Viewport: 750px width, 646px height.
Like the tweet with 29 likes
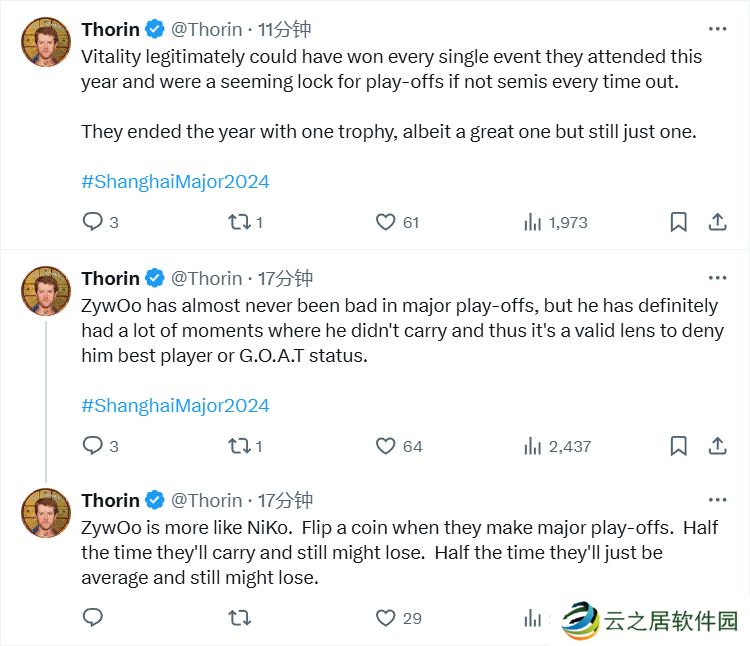point(386,618)
